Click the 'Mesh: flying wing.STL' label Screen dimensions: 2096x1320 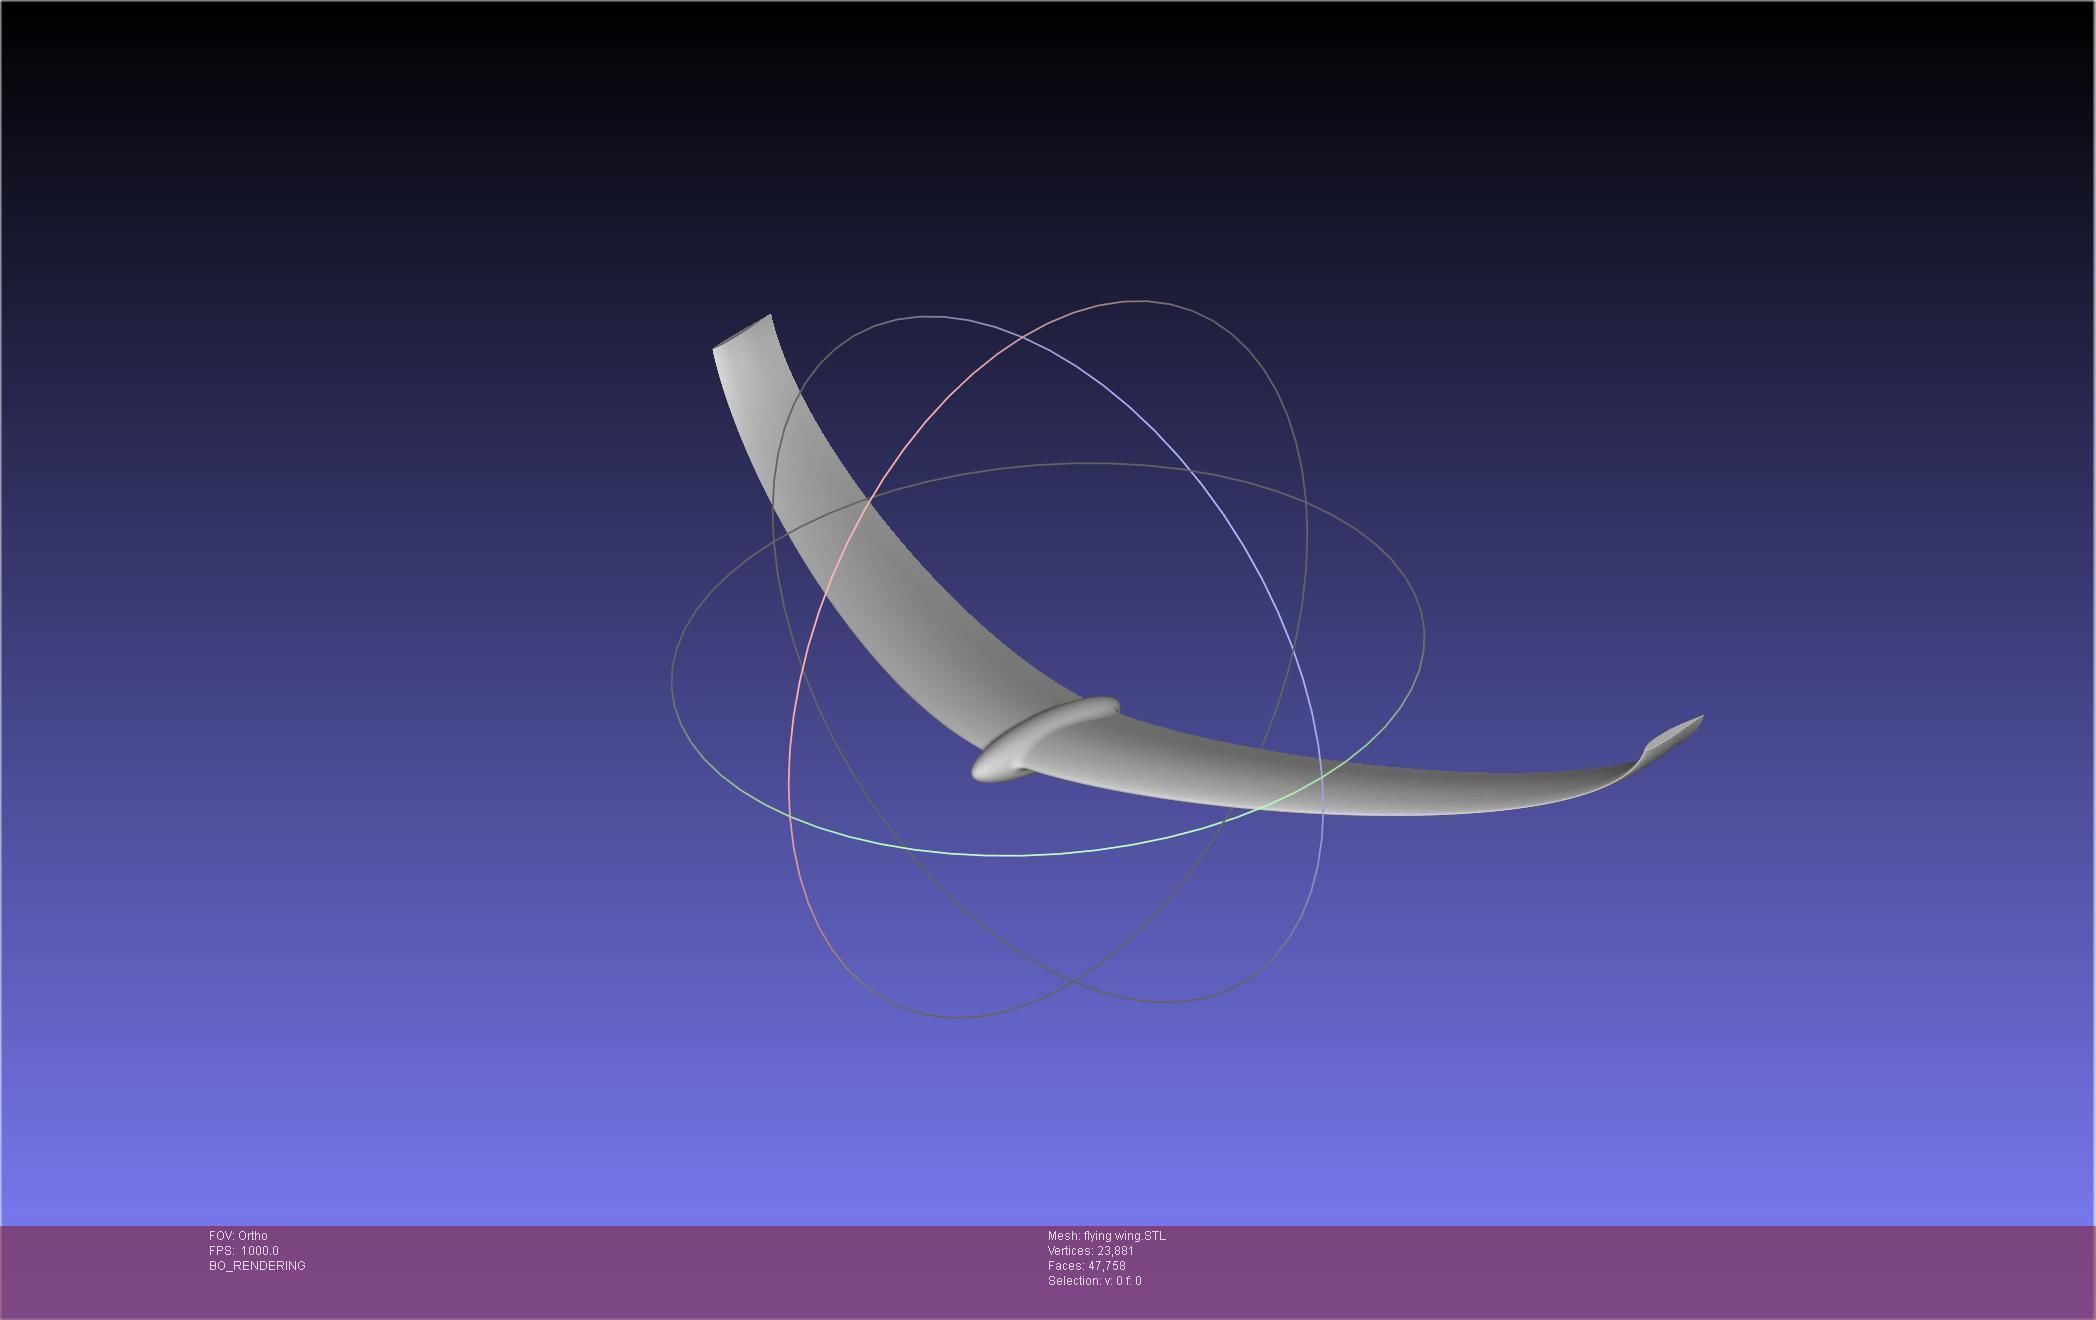click(1106, 1236)
